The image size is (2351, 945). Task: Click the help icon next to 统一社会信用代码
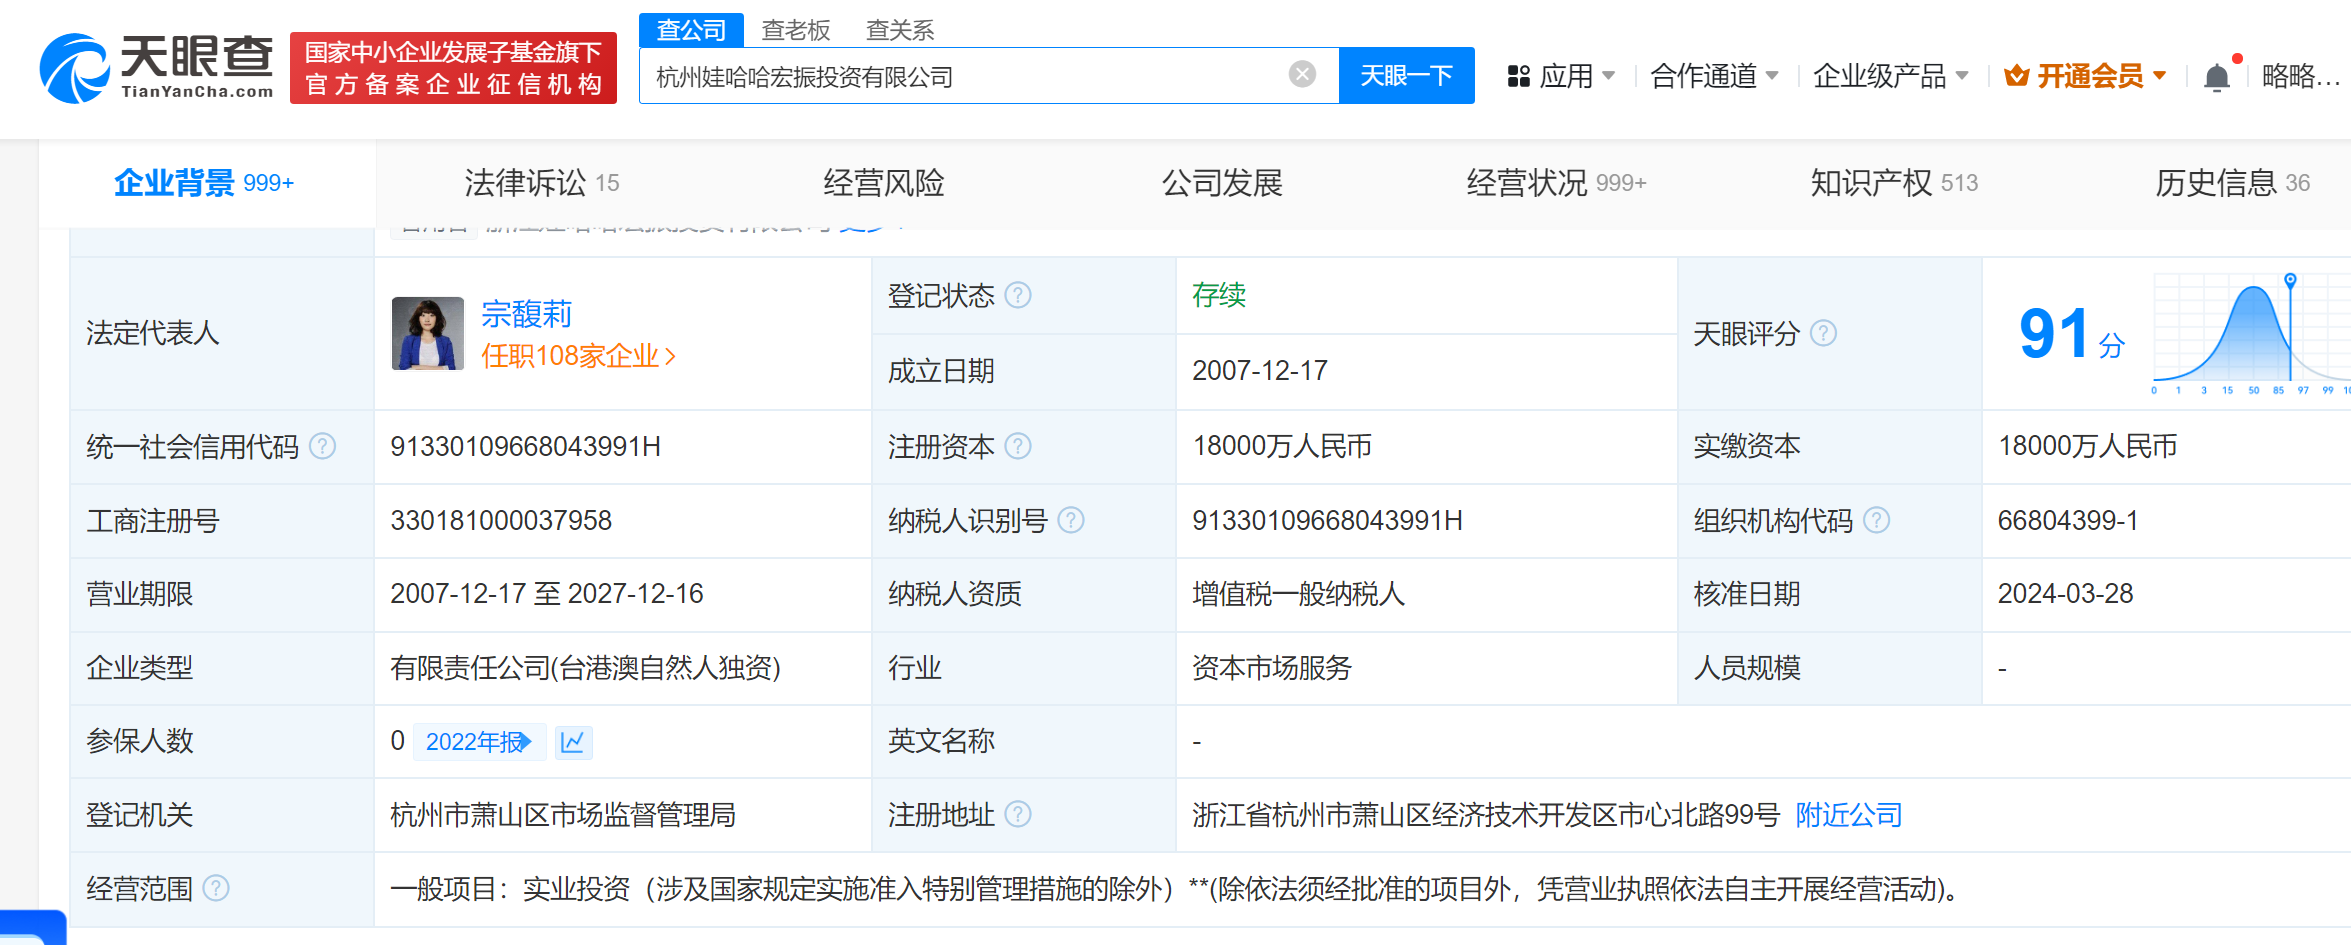[x=323, y=446]
